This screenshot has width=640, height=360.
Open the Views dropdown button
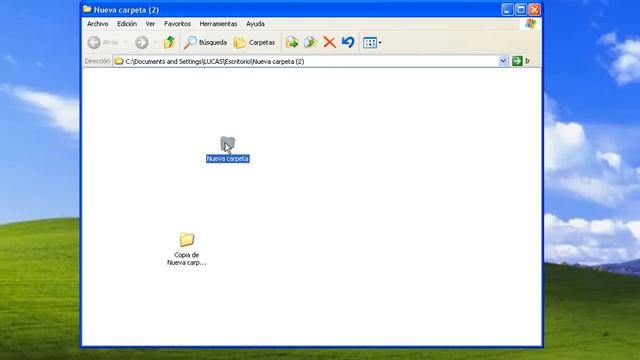(x=372, y=42)
